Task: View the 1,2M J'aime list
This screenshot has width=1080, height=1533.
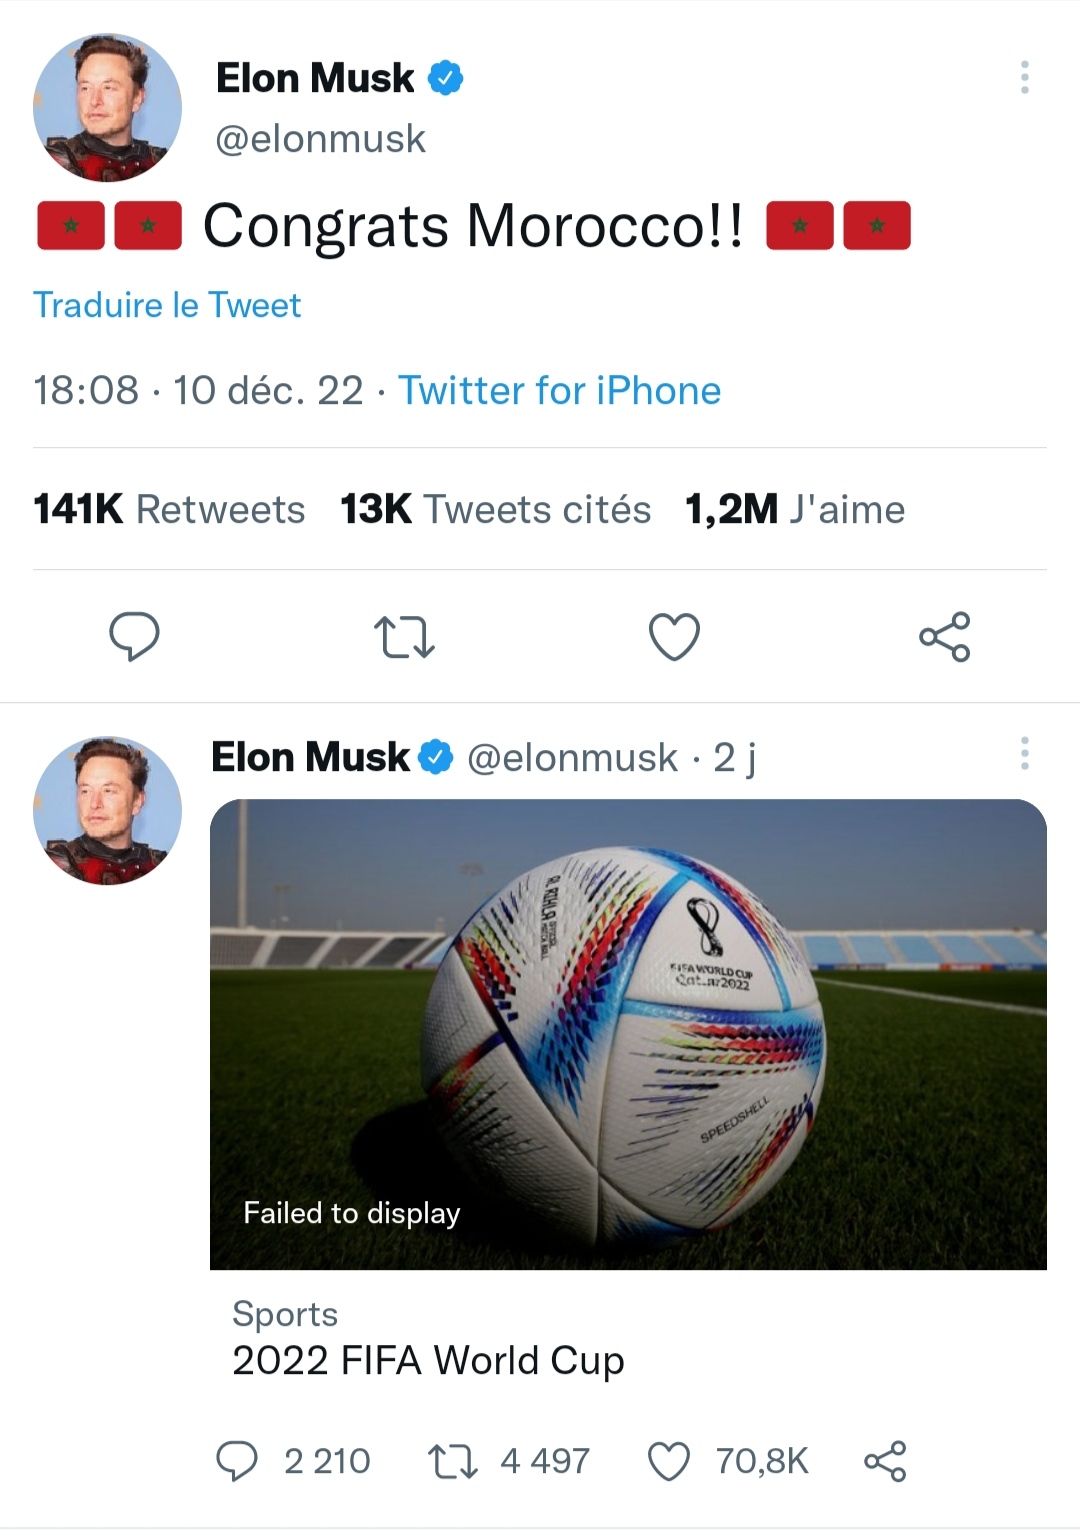Action: (x=795, y=510)
